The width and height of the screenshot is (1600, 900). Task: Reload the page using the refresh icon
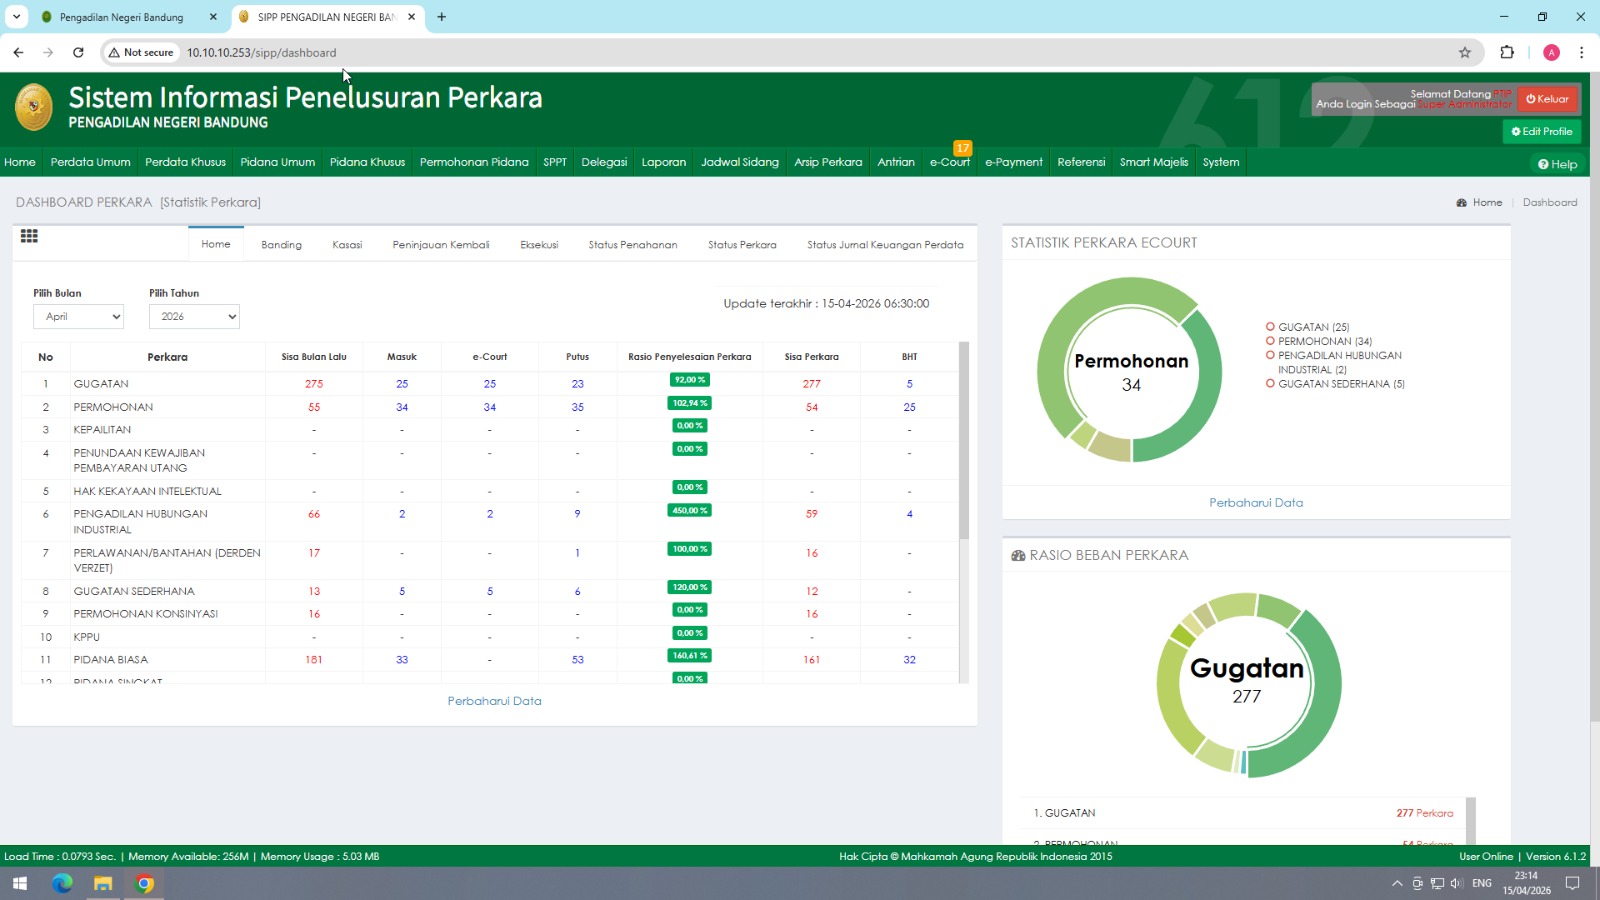(78, 53)
